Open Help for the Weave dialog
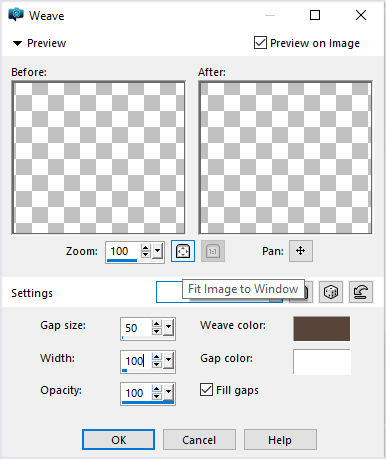Screen dimensions: 386x459 tap(280, 440)
